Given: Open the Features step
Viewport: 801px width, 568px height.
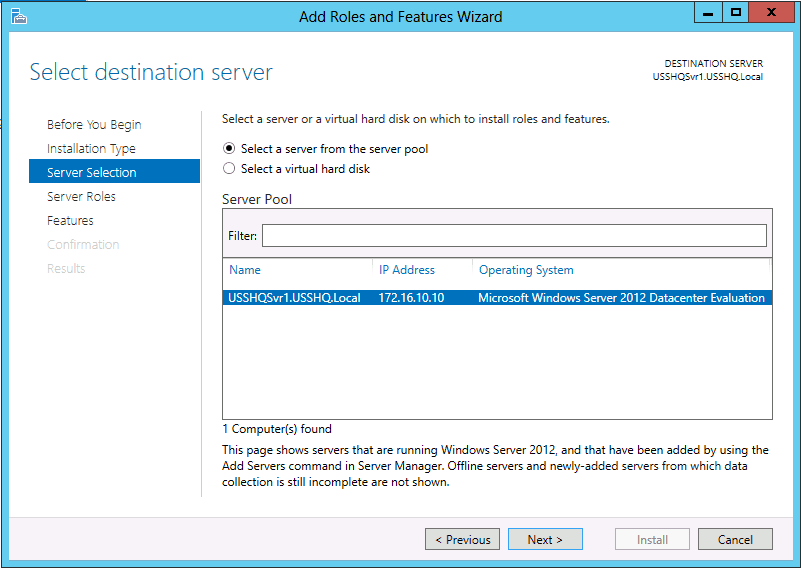Looking at the screenshot, I should (70, 221).
